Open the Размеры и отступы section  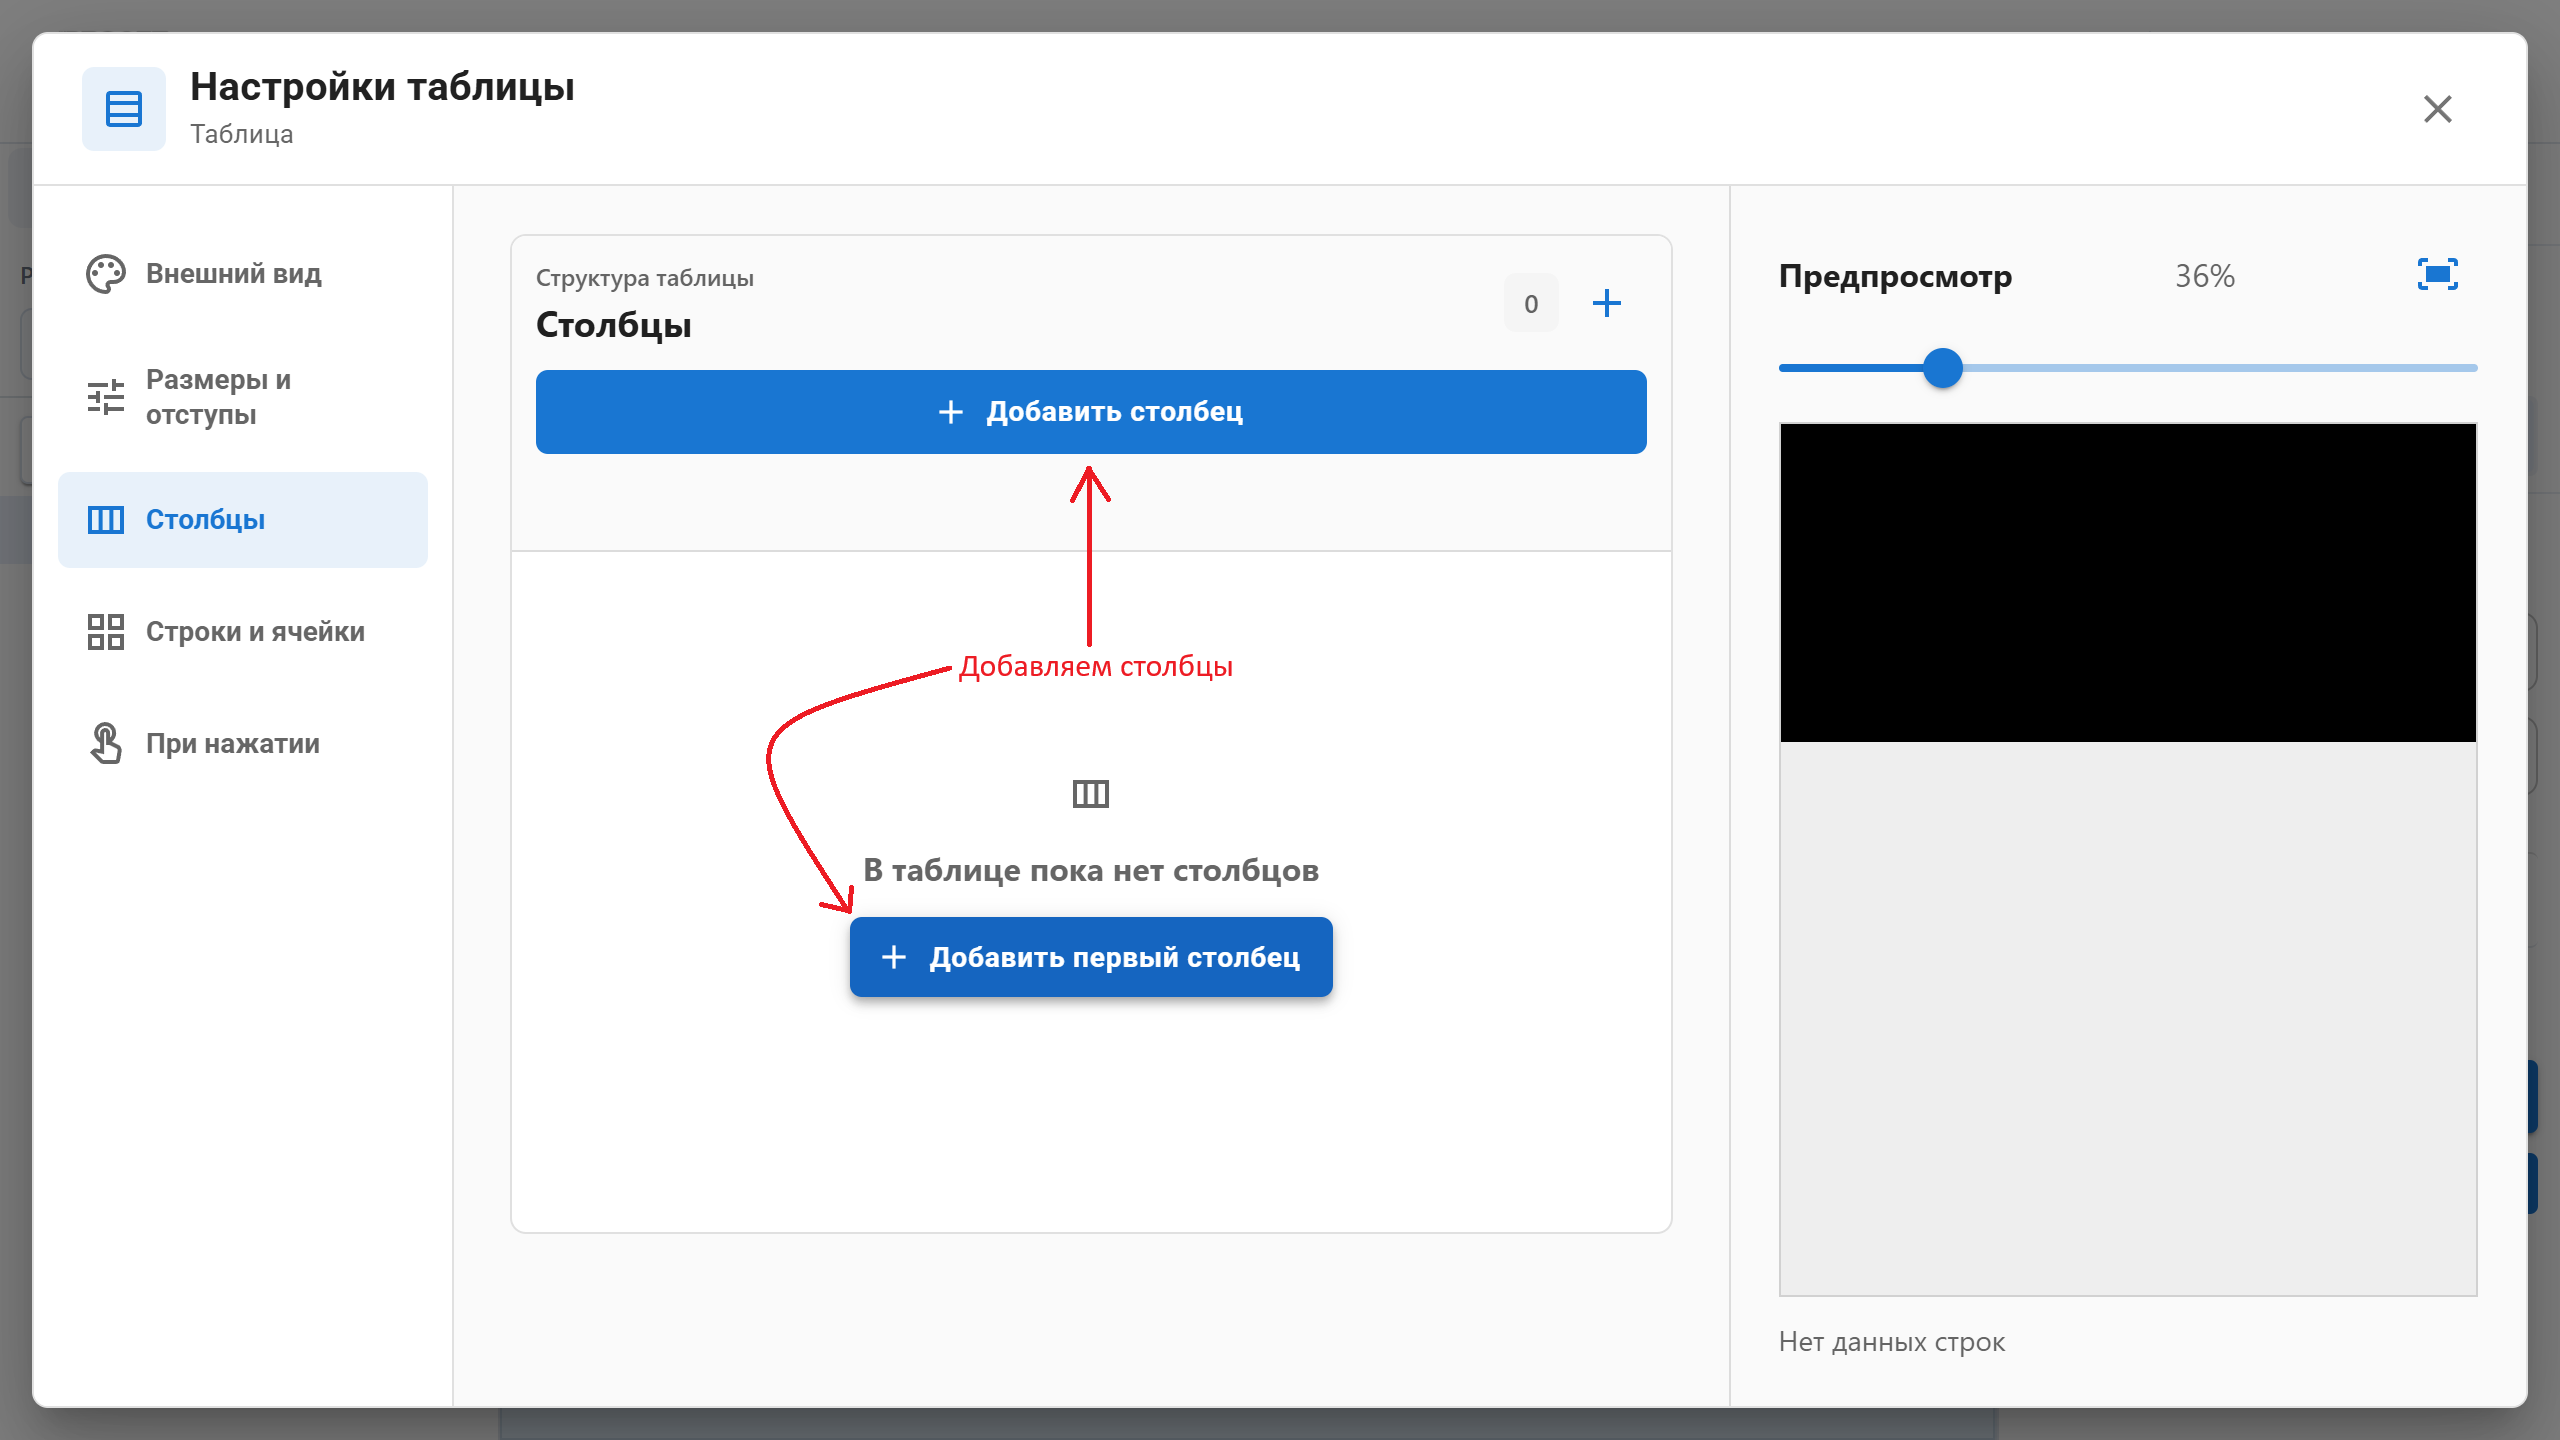point(243,397)
